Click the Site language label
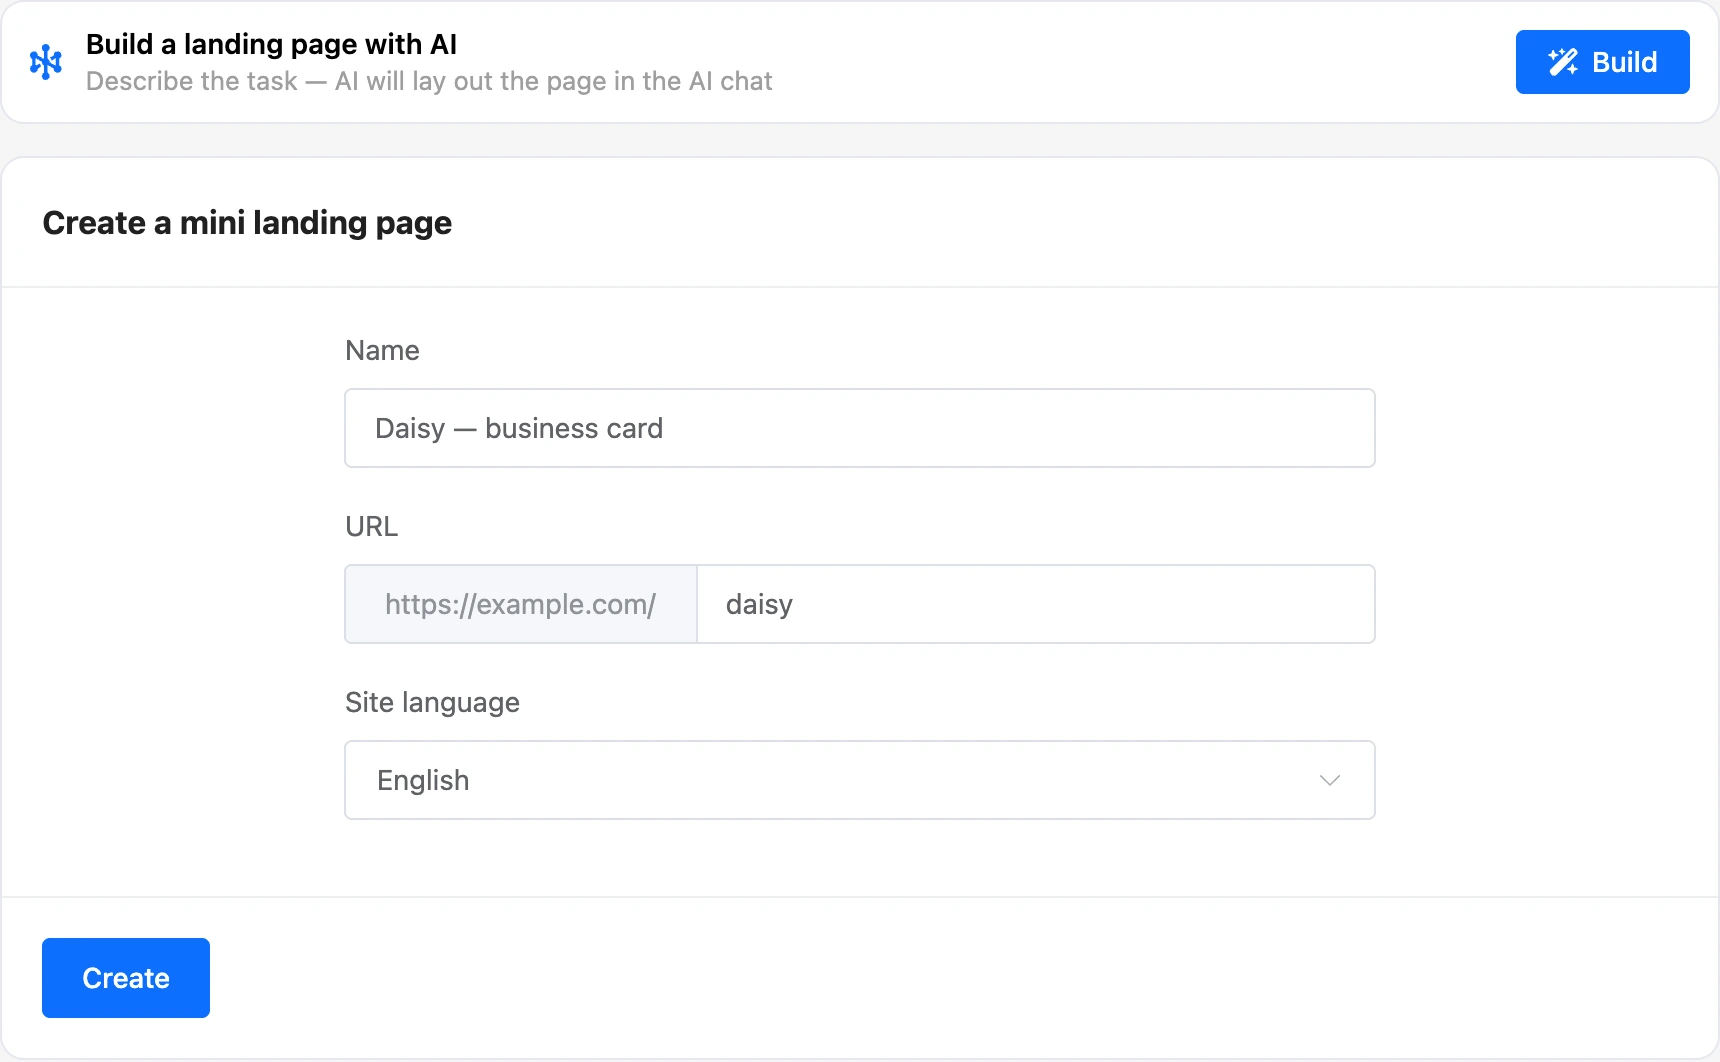 tap(432, 703)
